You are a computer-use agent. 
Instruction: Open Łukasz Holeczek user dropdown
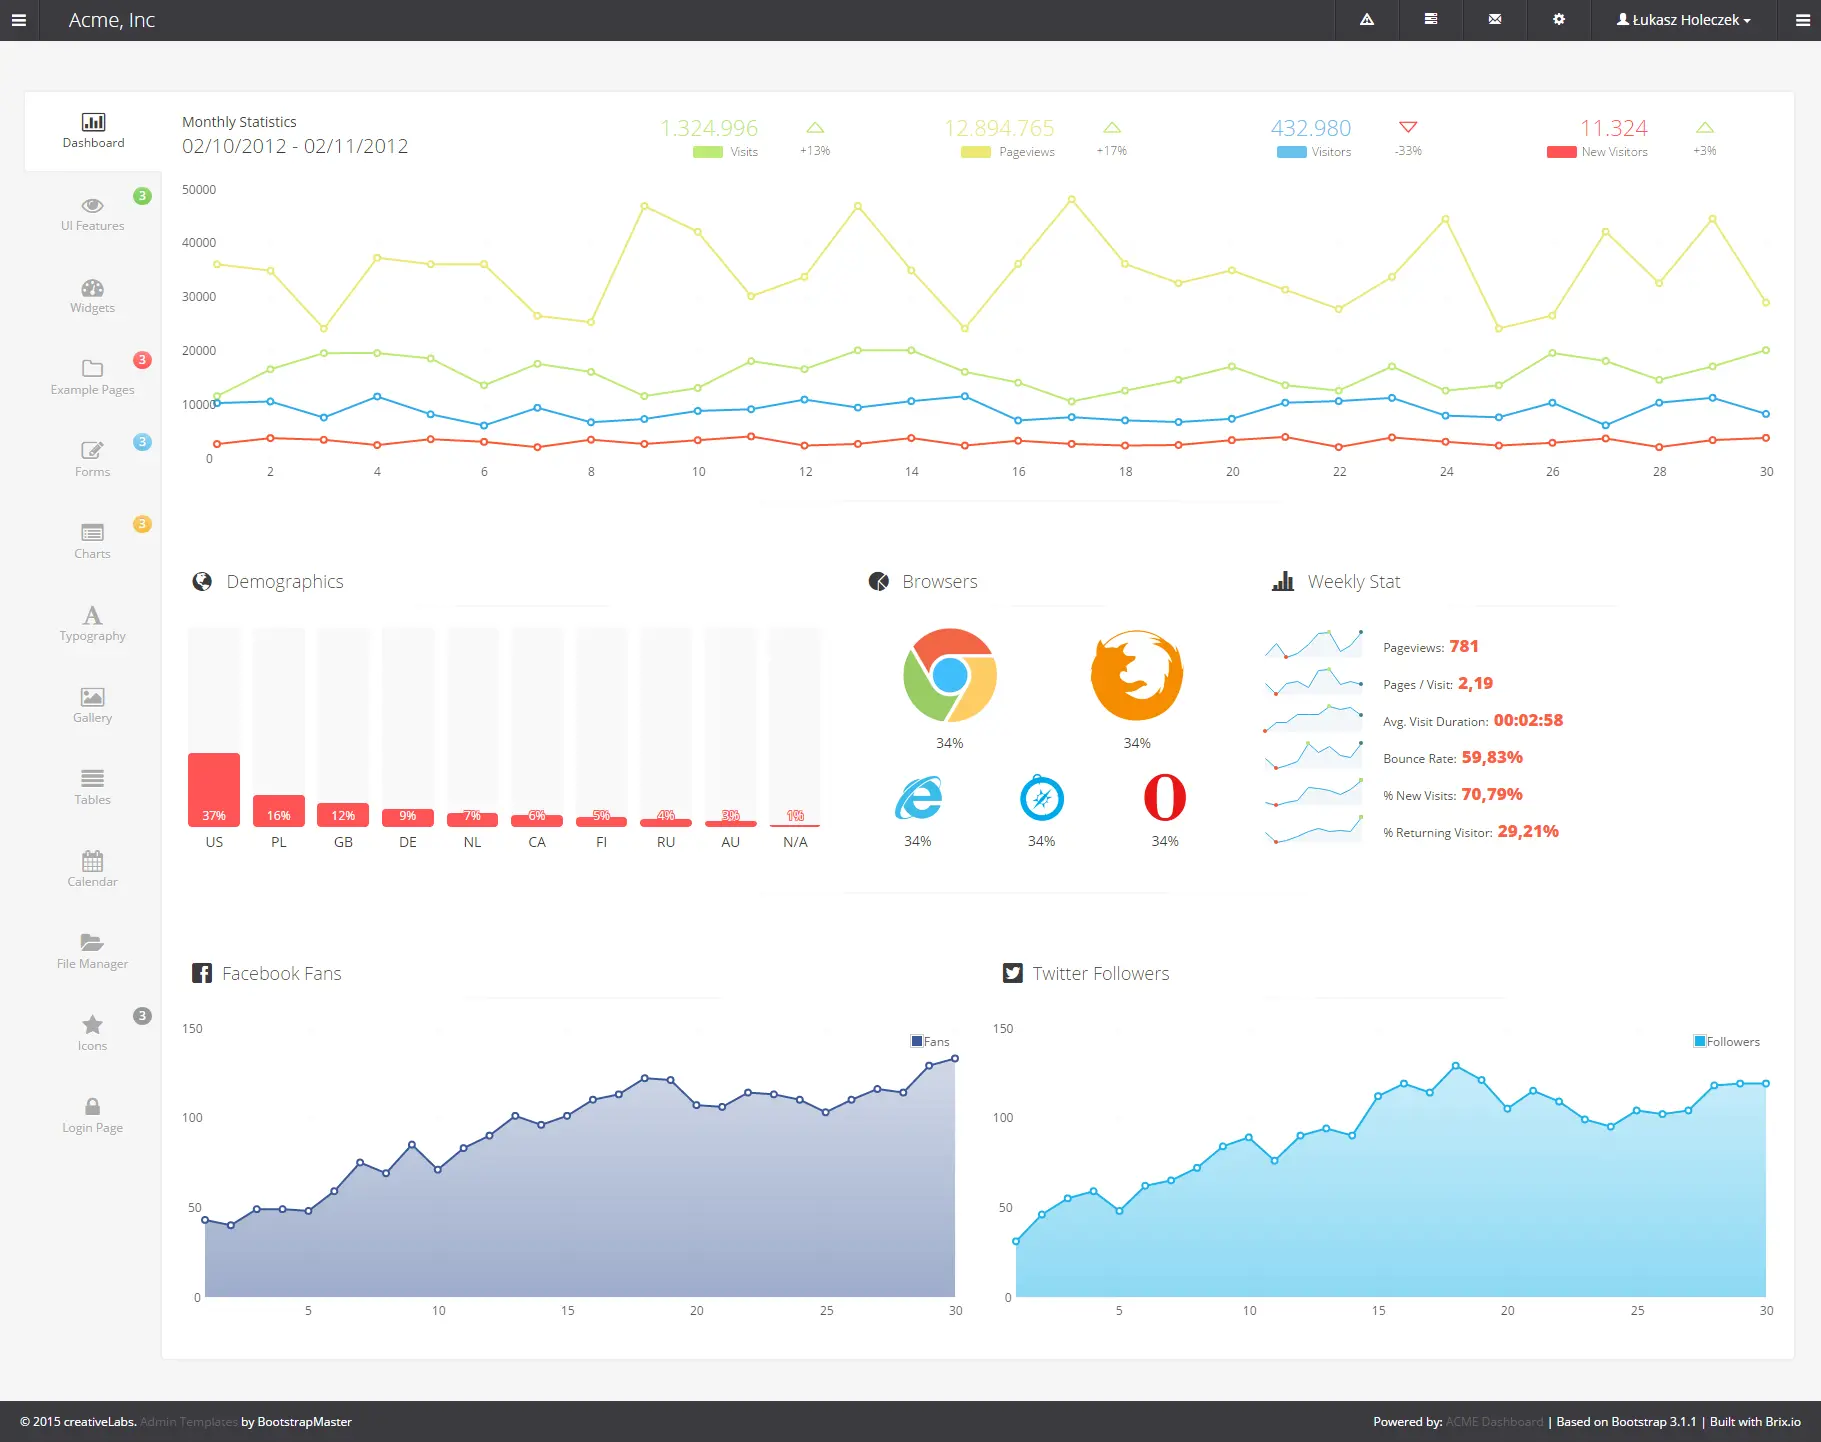click(1684, 20)
